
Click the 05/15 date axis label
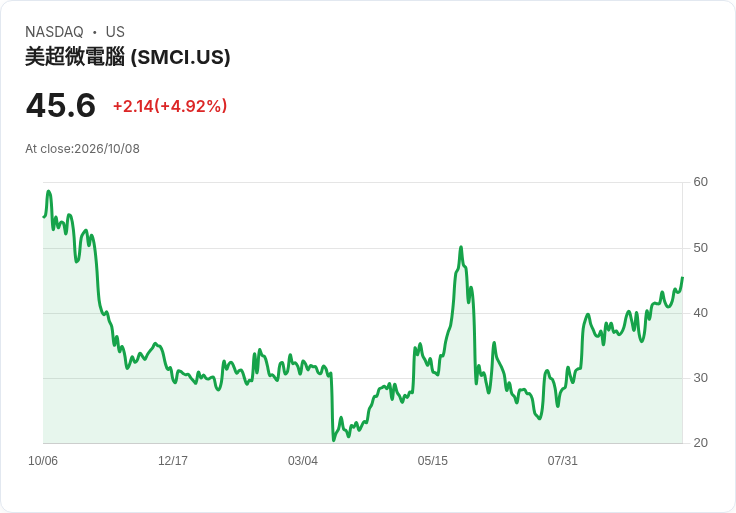pyautogui.click(x=433, y=461)
